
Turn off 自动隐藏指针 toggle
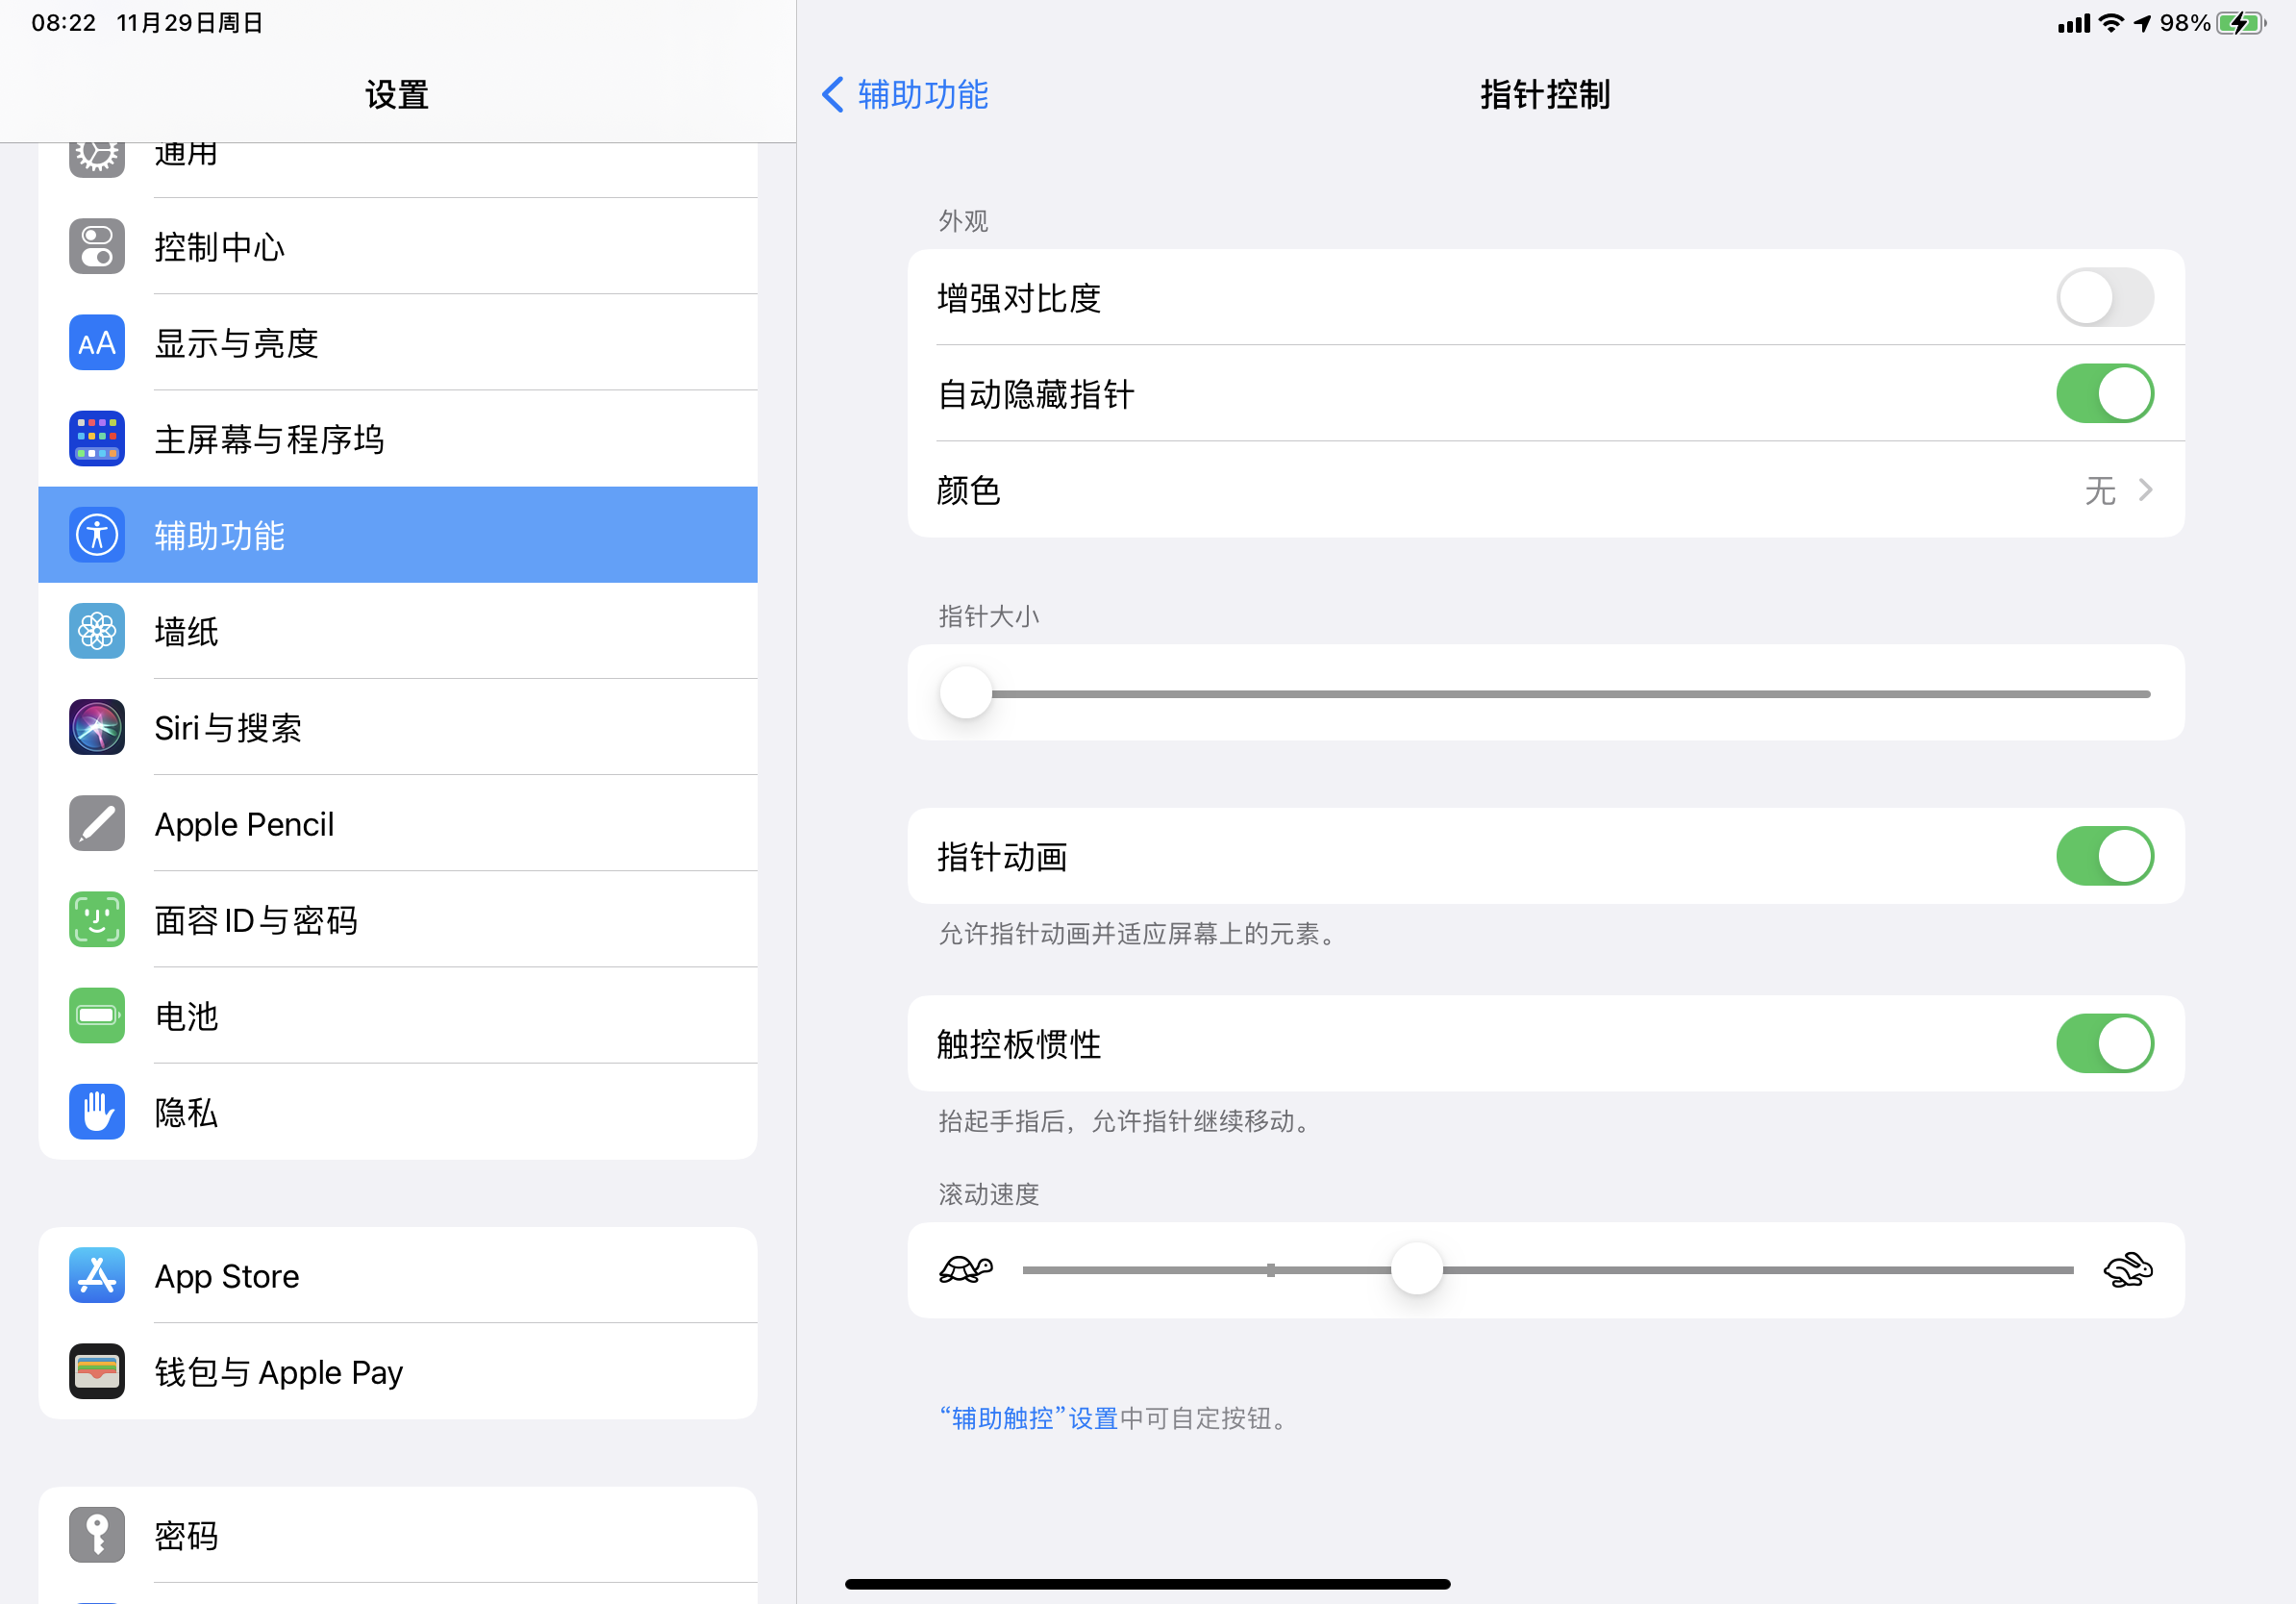click(2104, 393)
